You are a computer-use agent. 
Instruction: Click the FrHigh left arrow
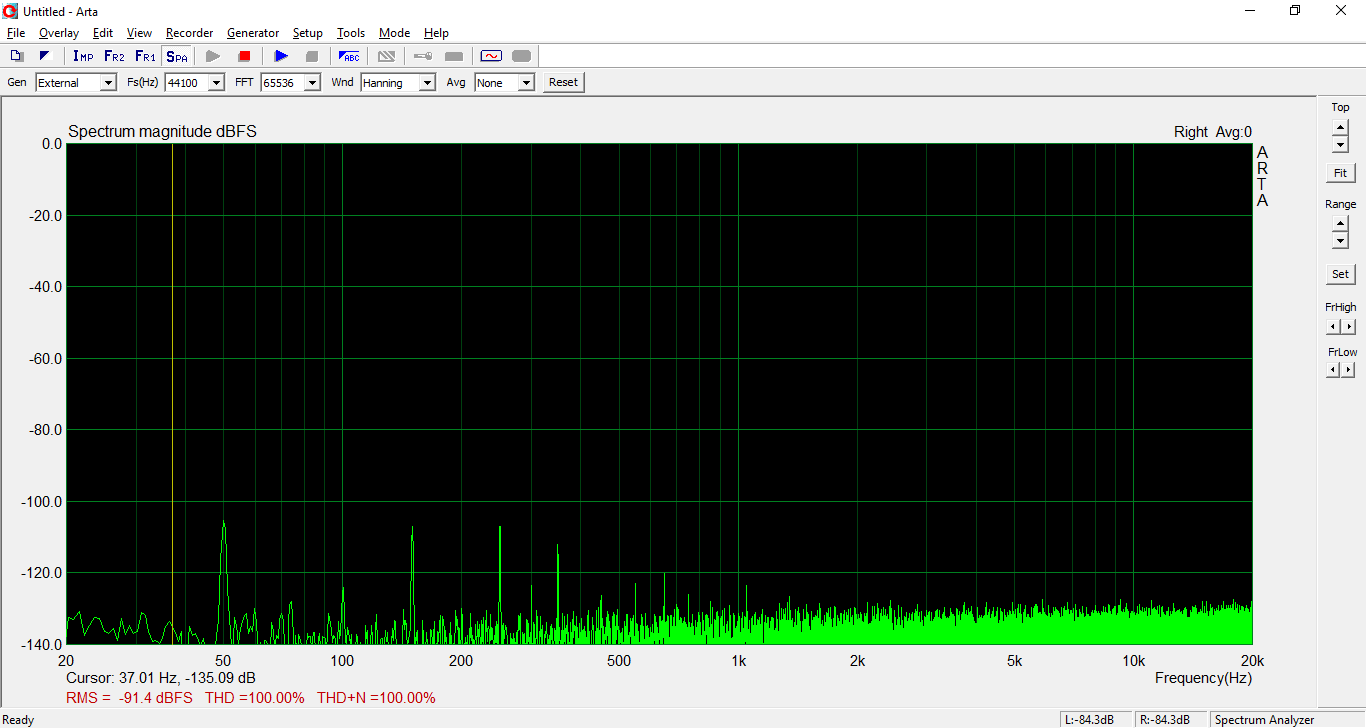(x=1333, y=326)
